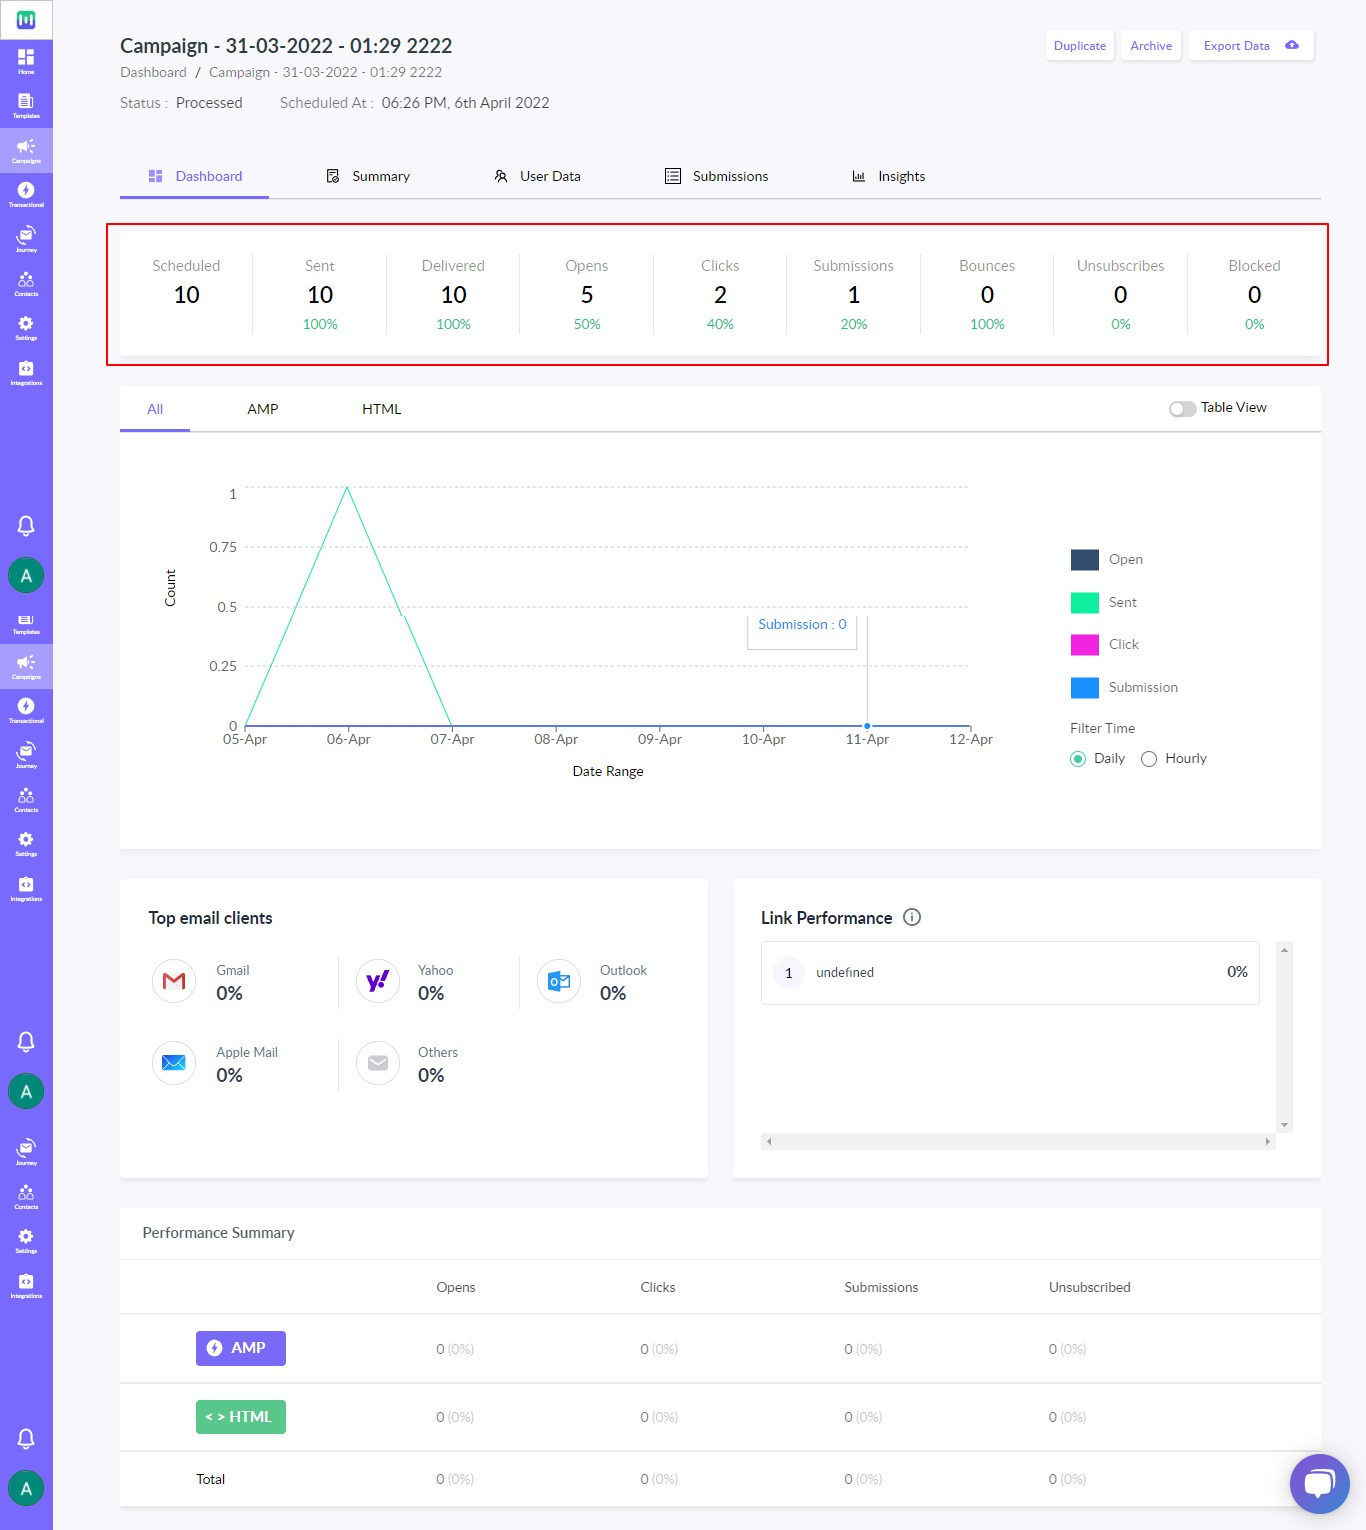Toggle the Submission series legend swatch
The image size is (1366, 1530).
coord(1085,688)
